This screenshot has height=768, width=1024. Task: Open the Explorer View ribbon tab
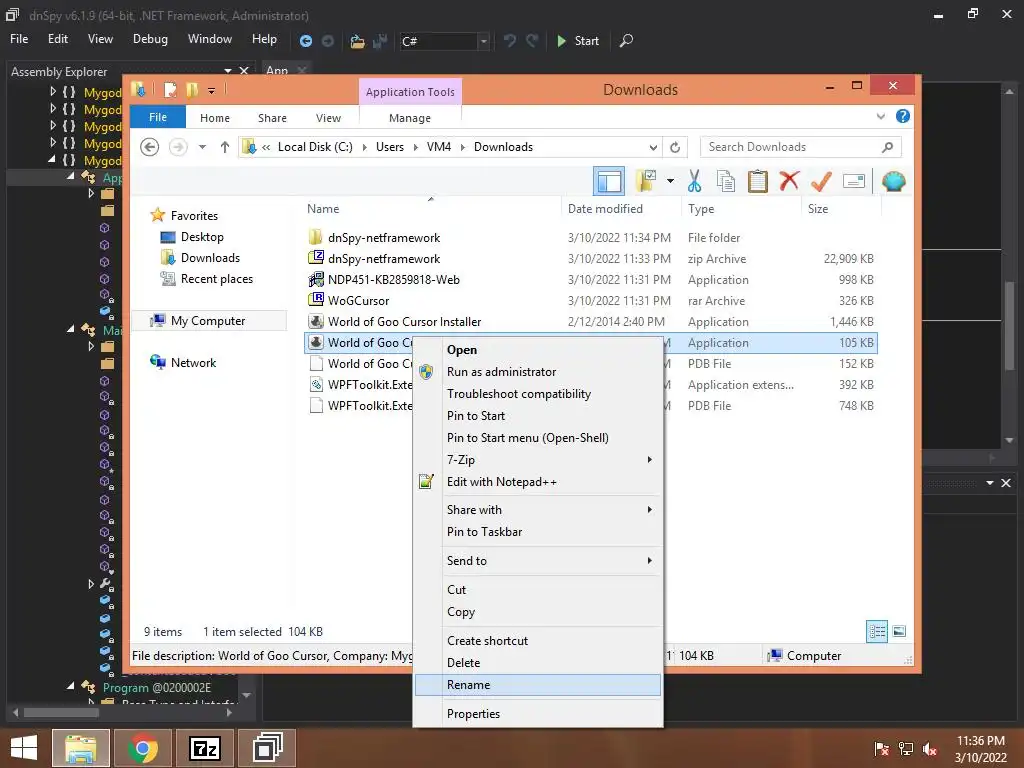click(328, 118)
